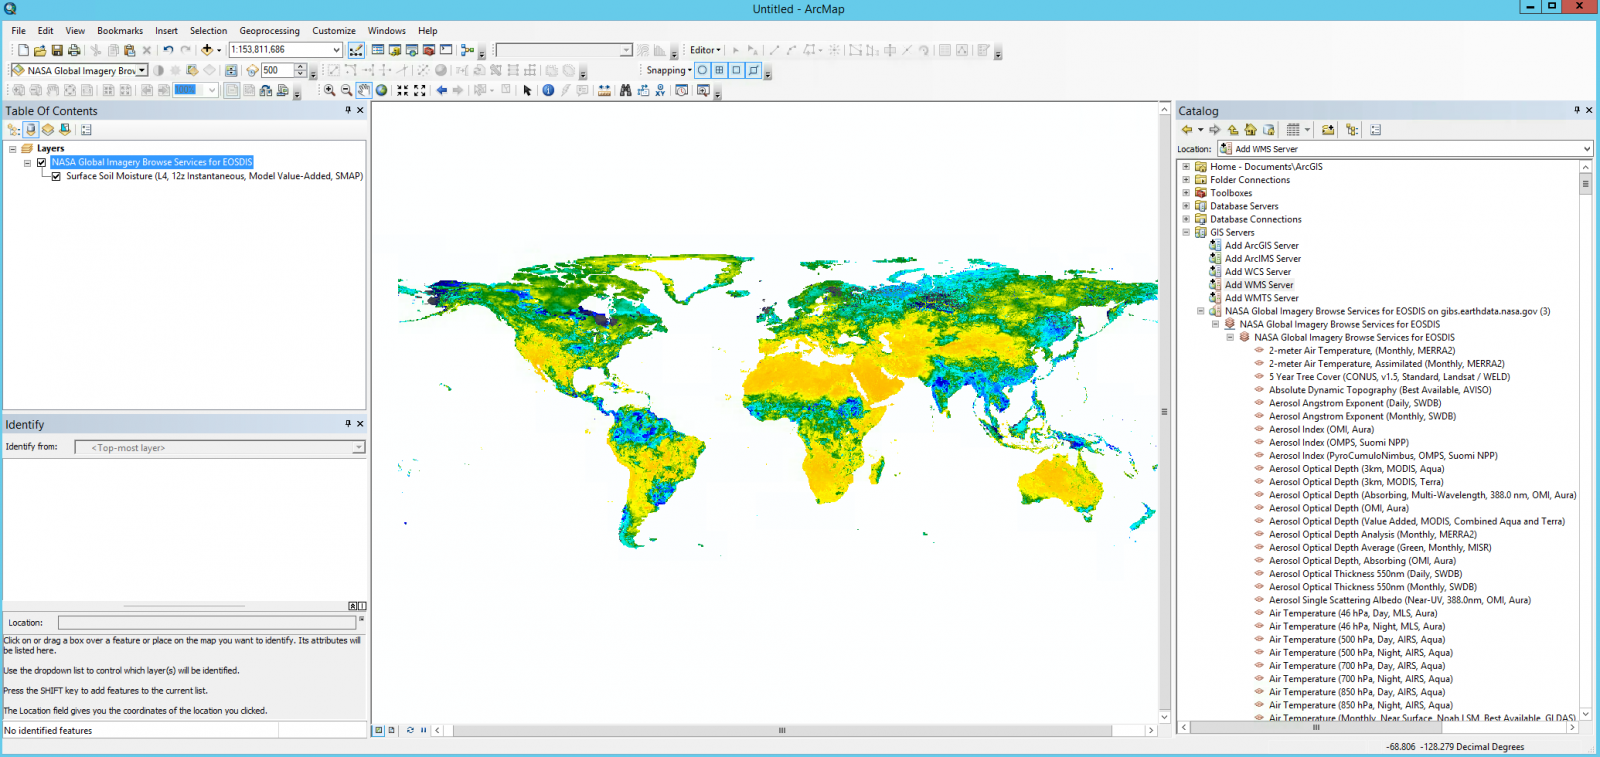Open the map scale dropdown

(x=336, y=50)
